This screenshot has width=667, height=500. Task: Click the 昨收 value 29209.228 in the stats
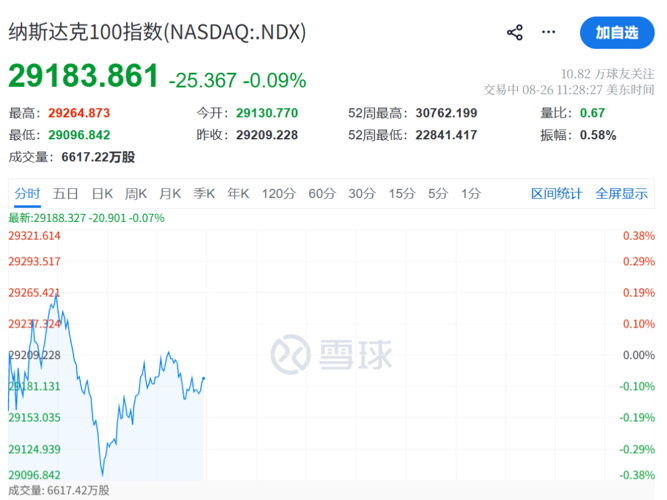267,135
